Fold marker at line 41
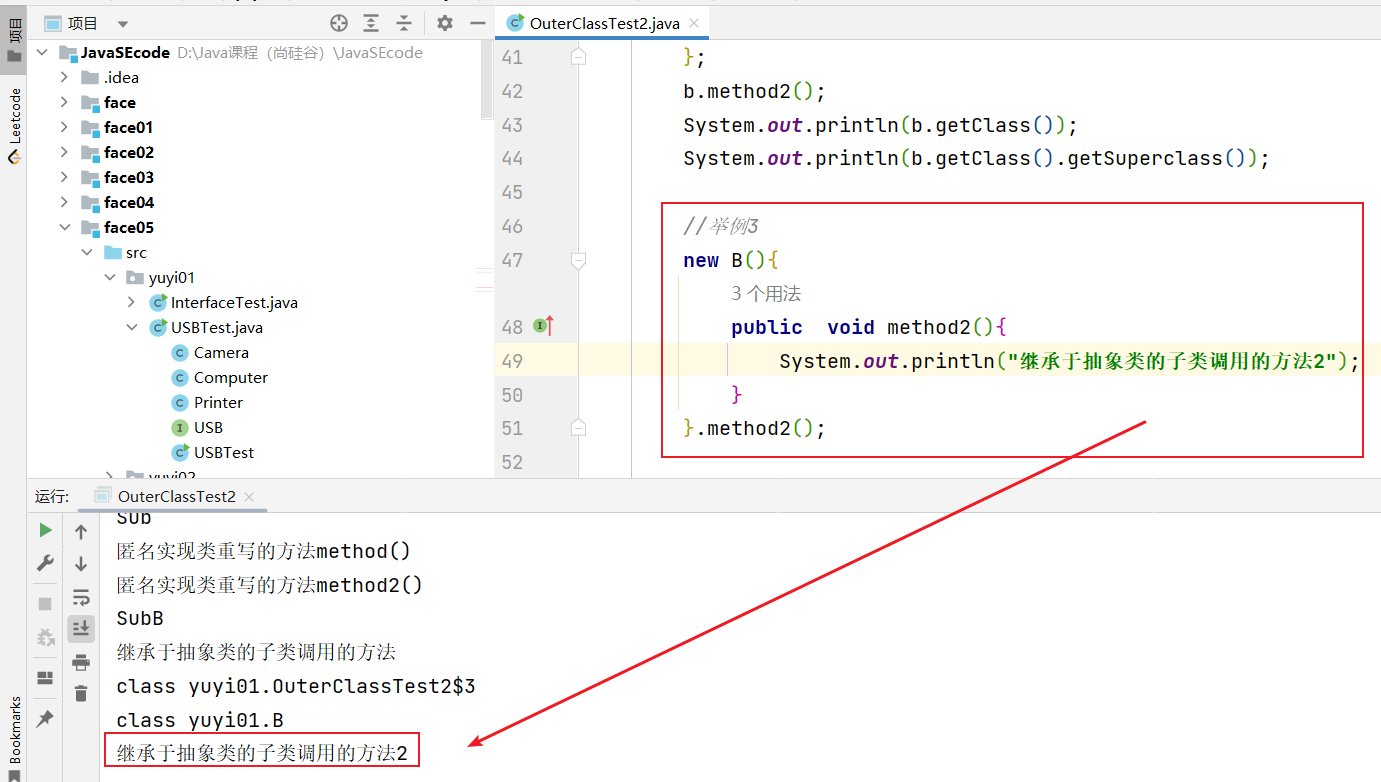1381x782 pixels. click(x=577, y=57)
